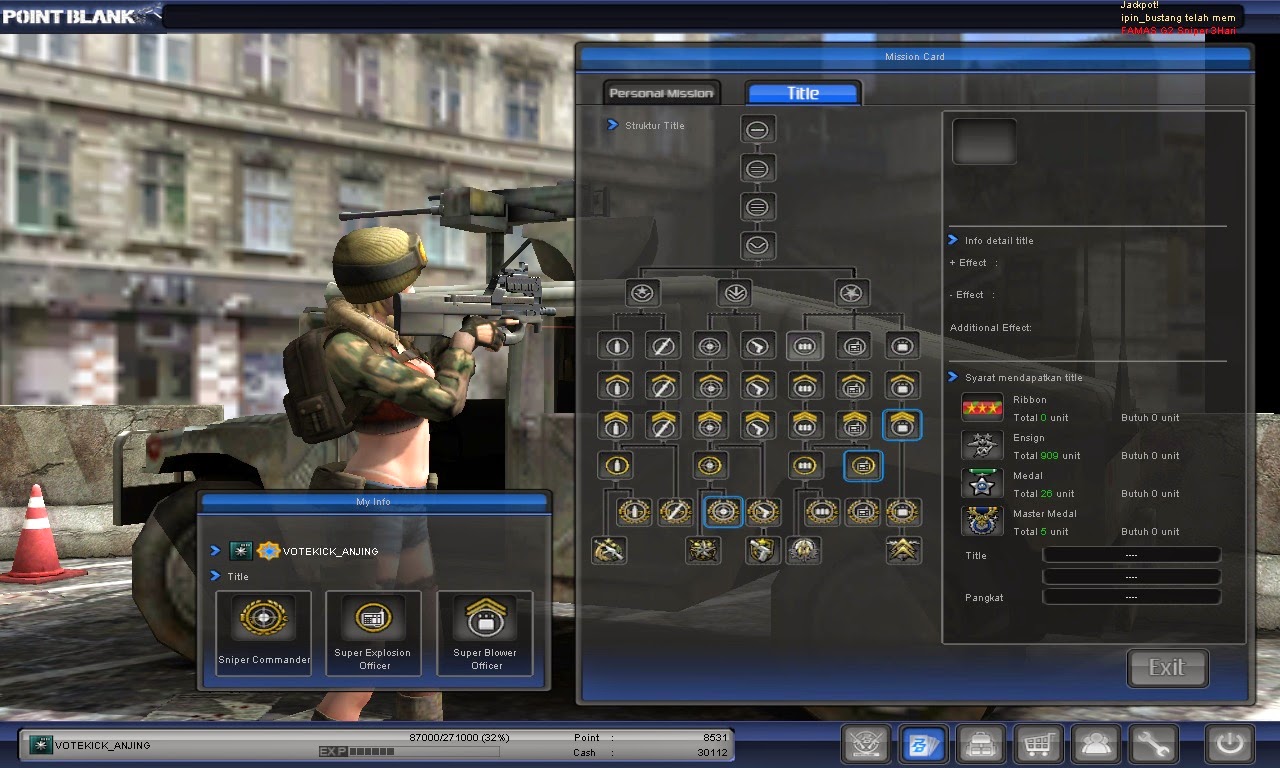The width and height of the screenshot is (1280, 768).
Task: Open the second empty title dropdown field
Action: click(1131, 576)
